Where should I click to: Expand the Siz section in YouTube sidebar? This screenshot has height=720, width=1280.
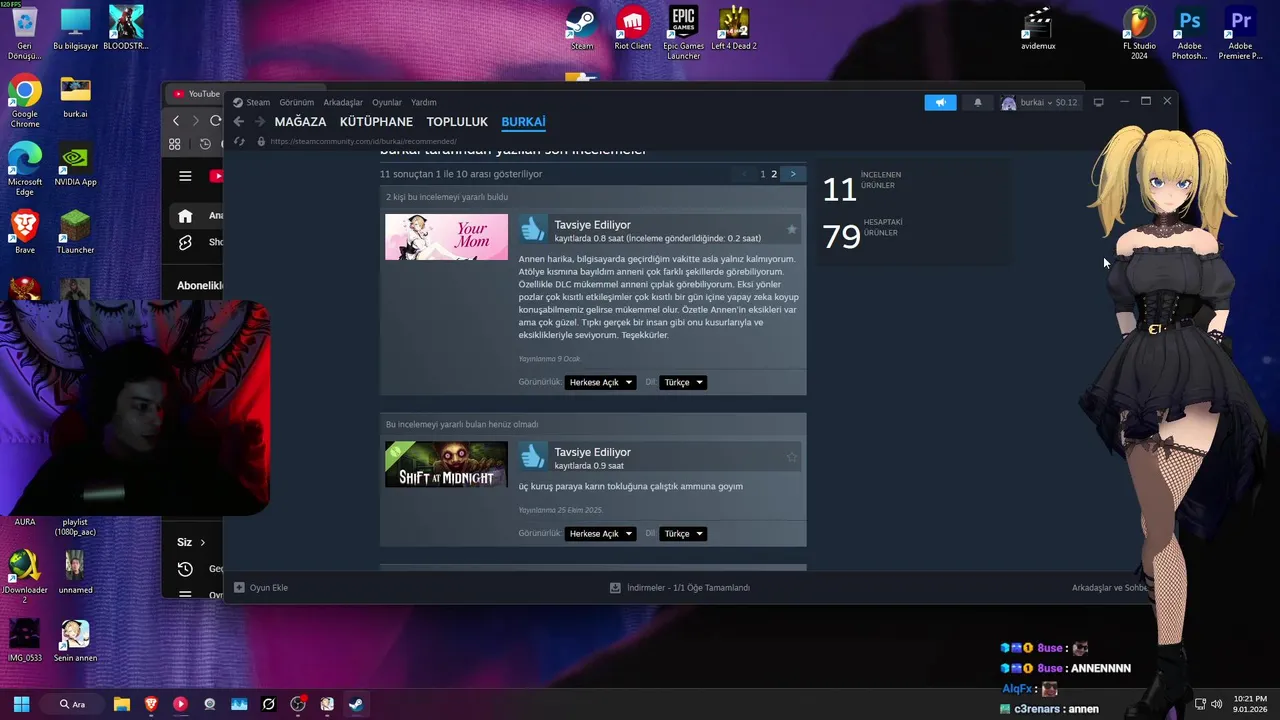point(191,542)
